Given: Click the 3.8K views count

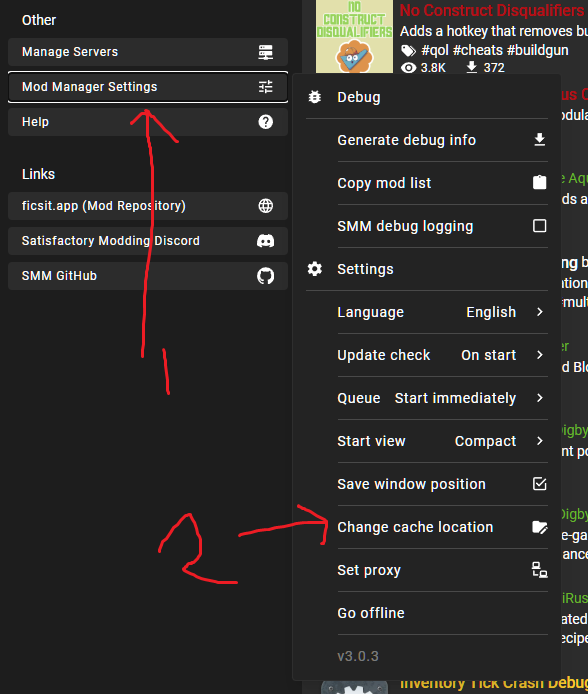Looking at the screenshot, I should click(x=433, y=68).
